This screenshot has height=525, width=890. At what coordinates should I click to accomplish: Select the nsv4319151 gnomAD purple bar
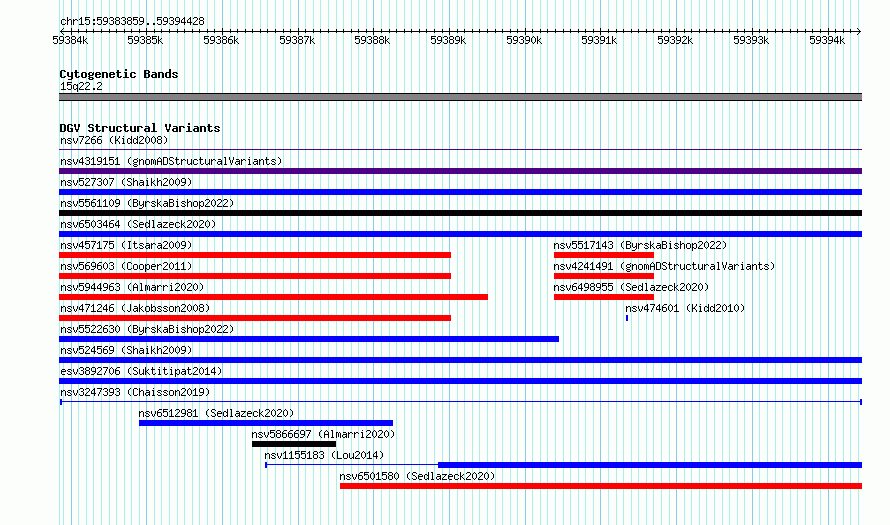click(x=460, y=171)
